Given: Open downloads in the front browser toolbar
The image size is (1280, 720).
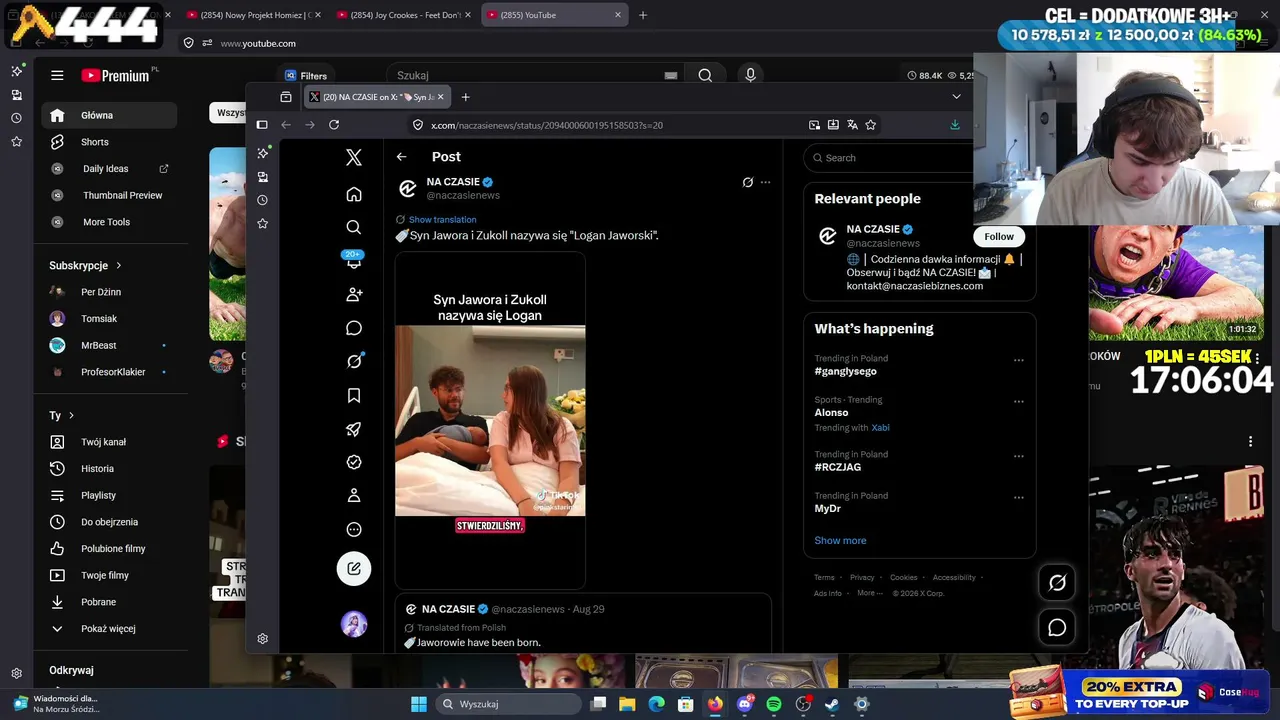Looking at the screenshot, I should coord(955,125).
